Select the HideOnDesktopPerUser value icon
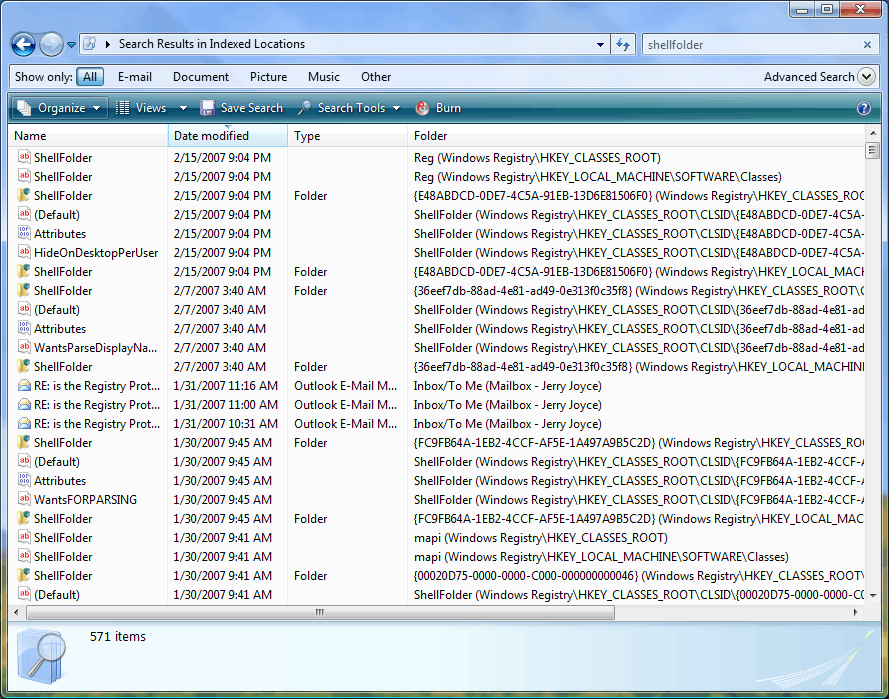 tap(24, 252)
